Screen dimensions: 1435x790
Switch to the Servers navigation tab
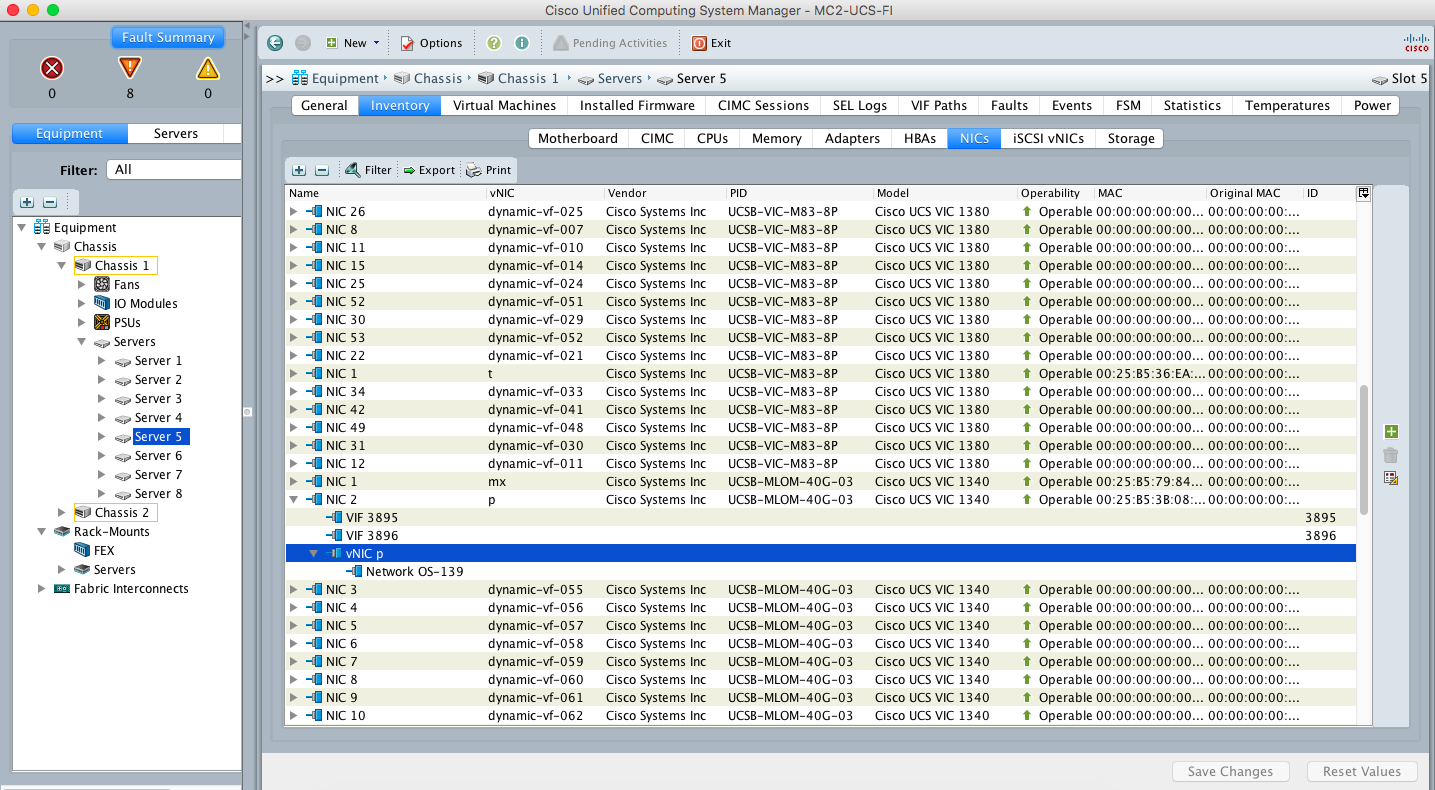click(x=176, y=133)
